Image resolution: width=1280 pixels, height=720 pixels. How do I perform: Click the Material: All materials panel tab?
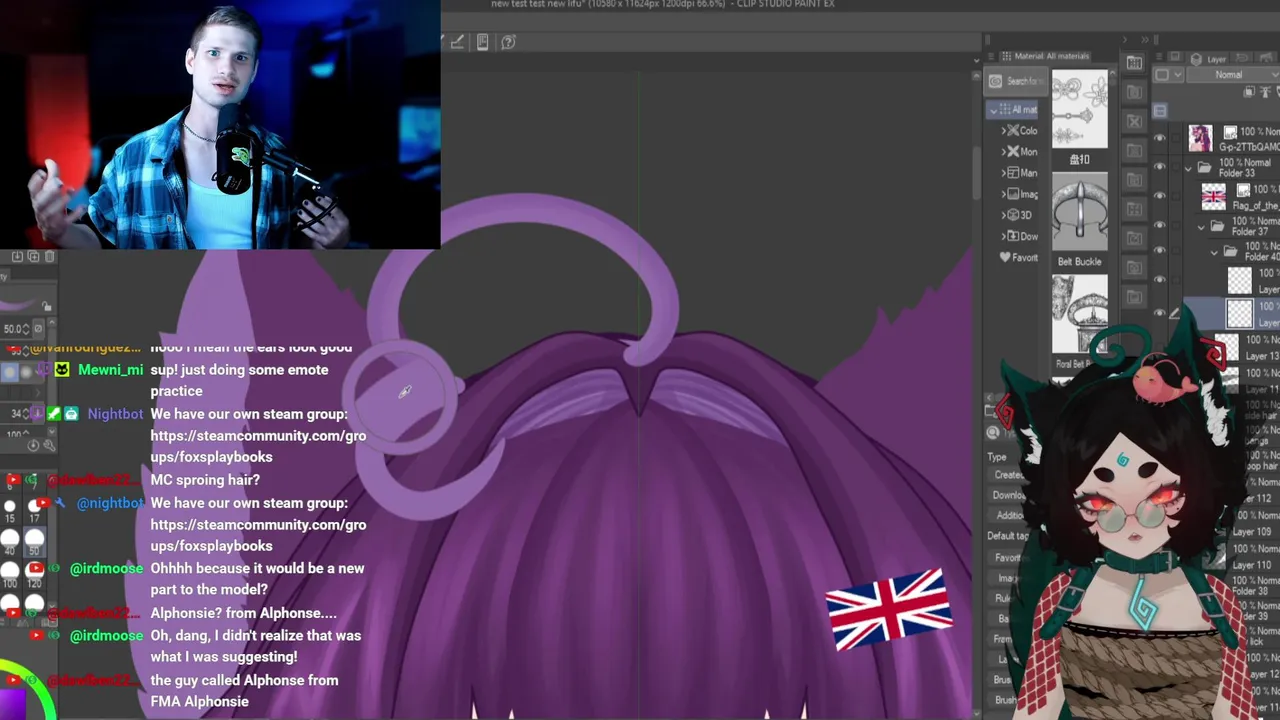coord(1044,56)
